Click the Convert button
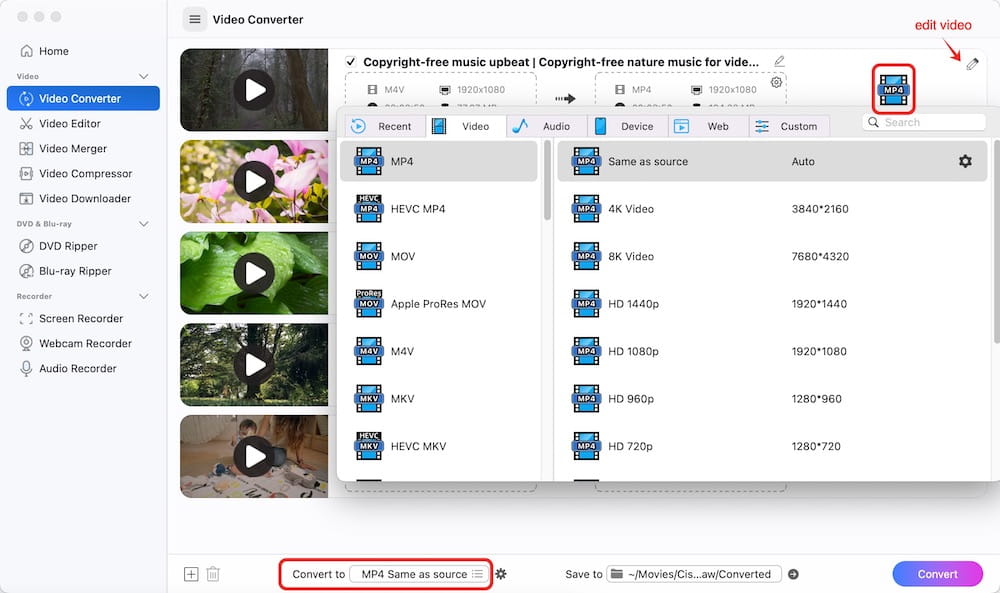Viewport: 1000px width, 593px height. point(938,574)
